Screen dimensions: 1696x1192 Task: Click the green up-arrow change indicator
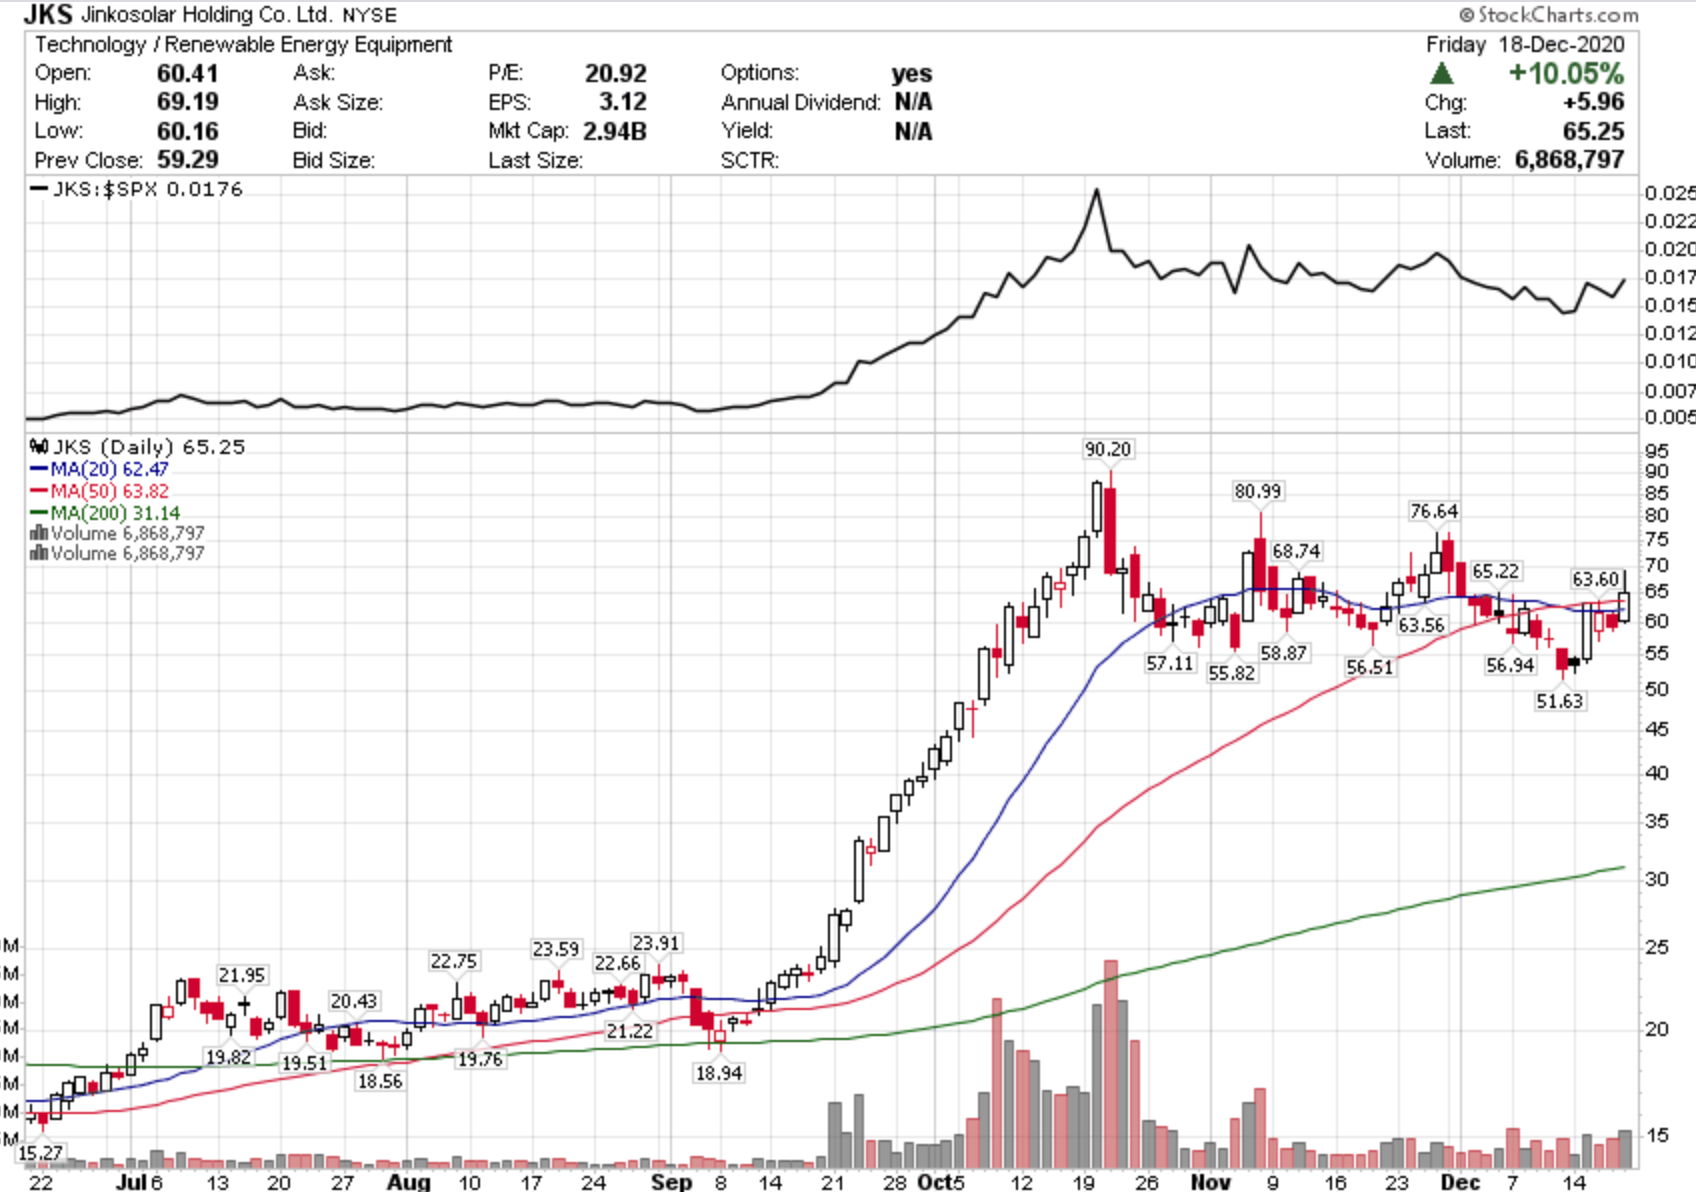1441,73
